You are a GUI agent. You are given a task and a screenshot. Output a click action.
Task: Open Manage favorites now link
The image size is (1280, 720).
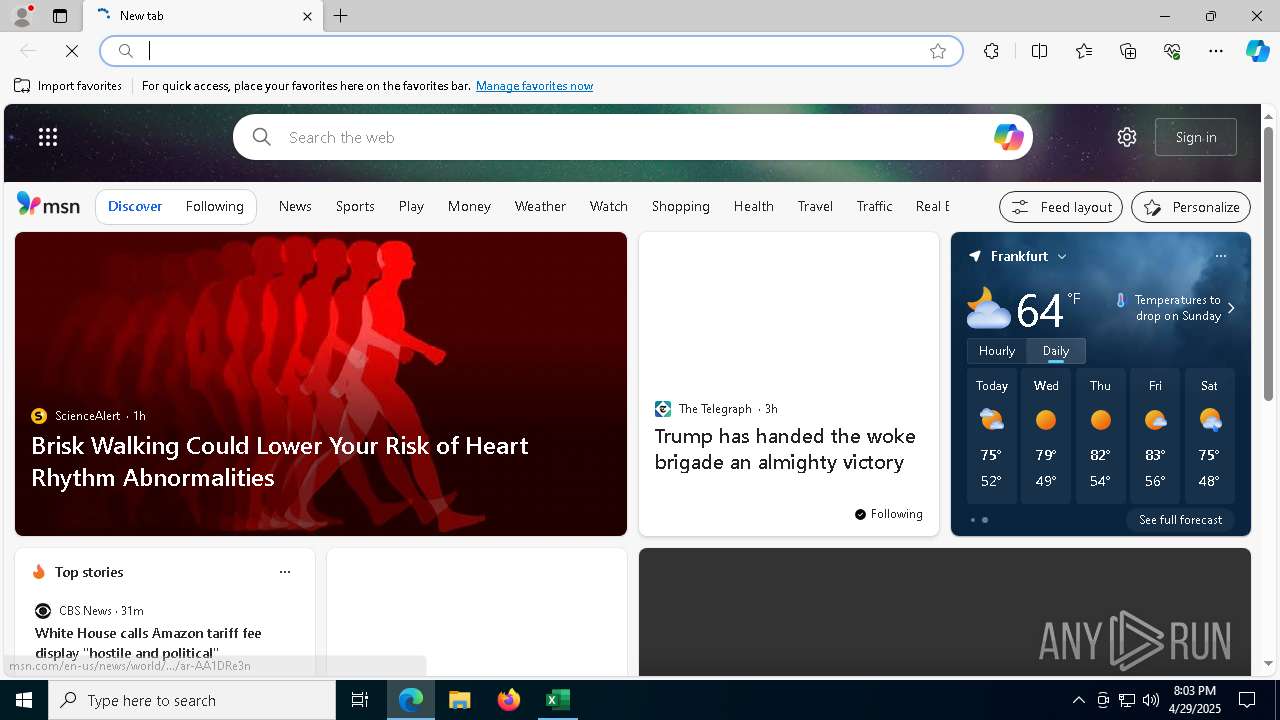tap(534, 86)
